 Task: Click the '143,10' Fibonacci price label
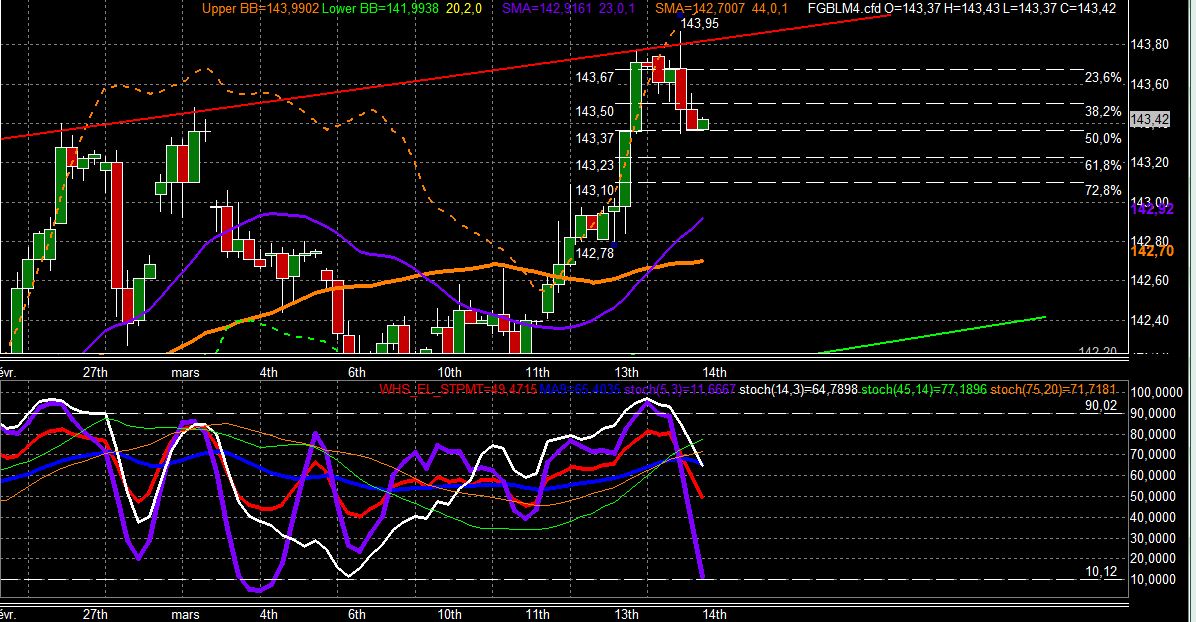tap(594, 191)
